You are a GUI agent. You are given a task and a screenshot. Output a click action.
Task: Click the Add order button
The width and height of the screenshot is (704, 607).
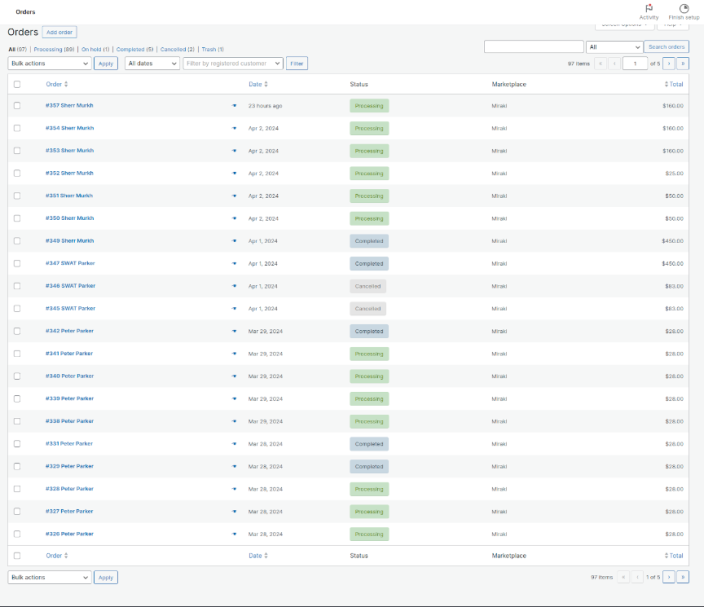[59, 32]
